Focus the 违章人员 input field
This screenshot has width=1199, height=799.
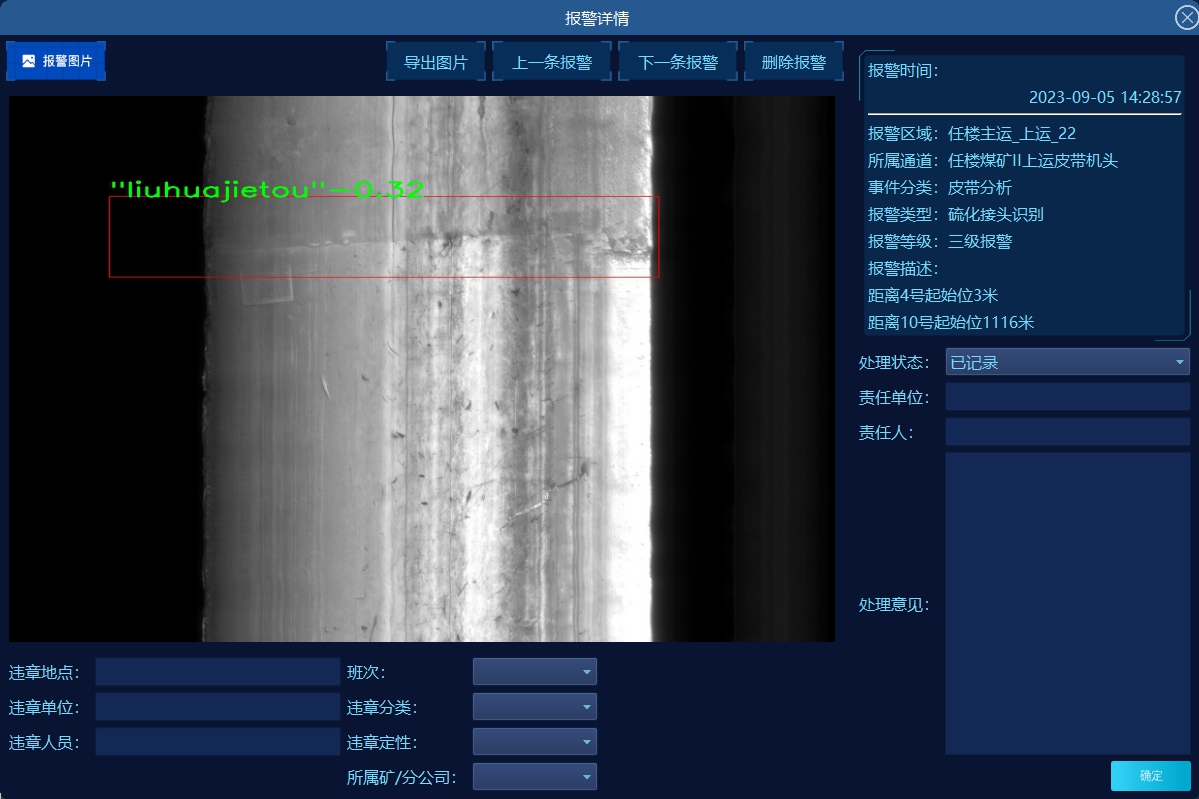pos(218,742)
